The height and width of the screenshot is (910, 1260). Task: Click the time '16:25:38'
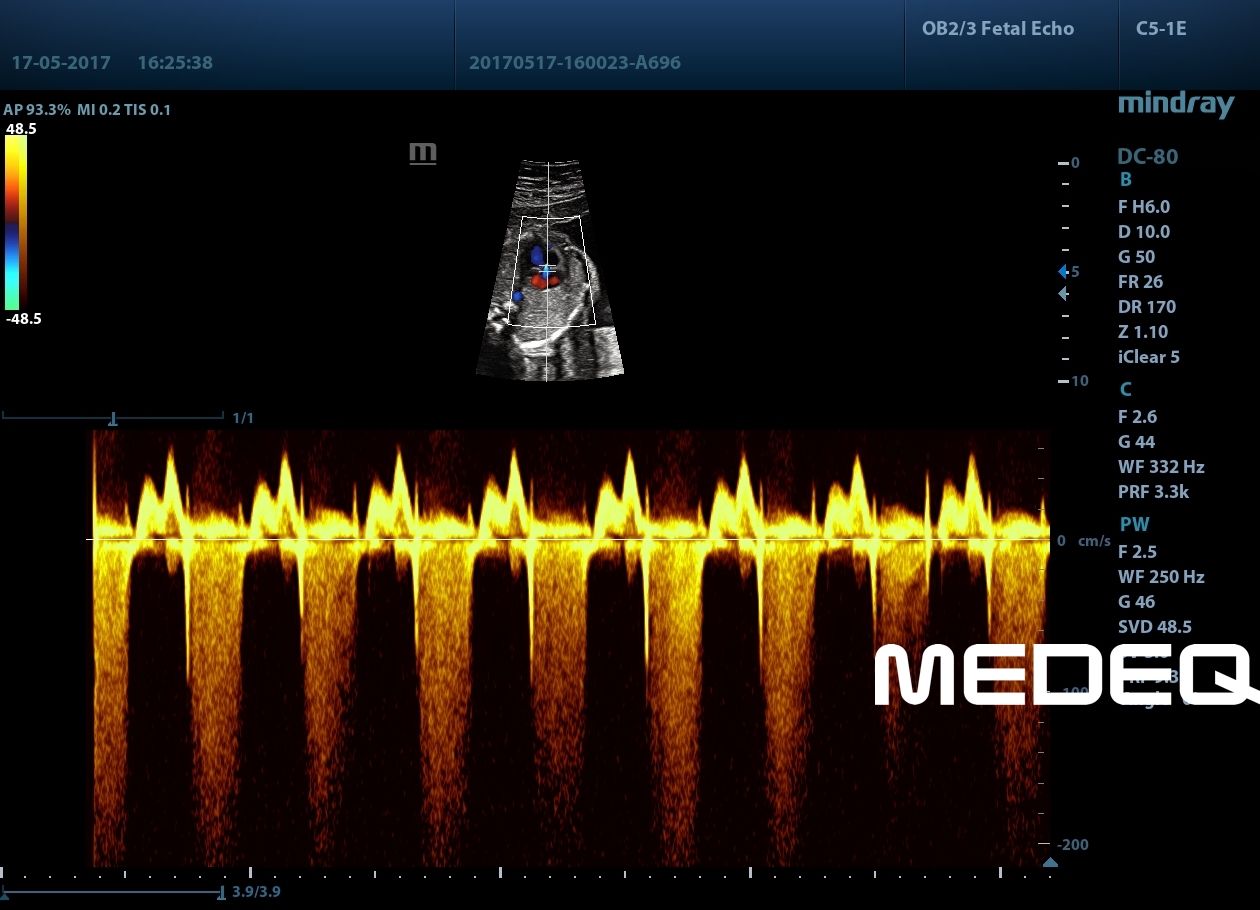175,62
